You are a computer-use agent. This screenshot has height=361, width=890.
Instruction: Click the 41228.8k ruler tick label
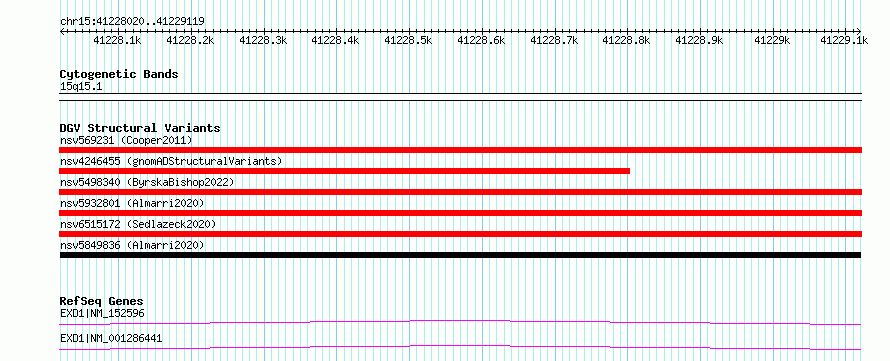tap(626, 40)
